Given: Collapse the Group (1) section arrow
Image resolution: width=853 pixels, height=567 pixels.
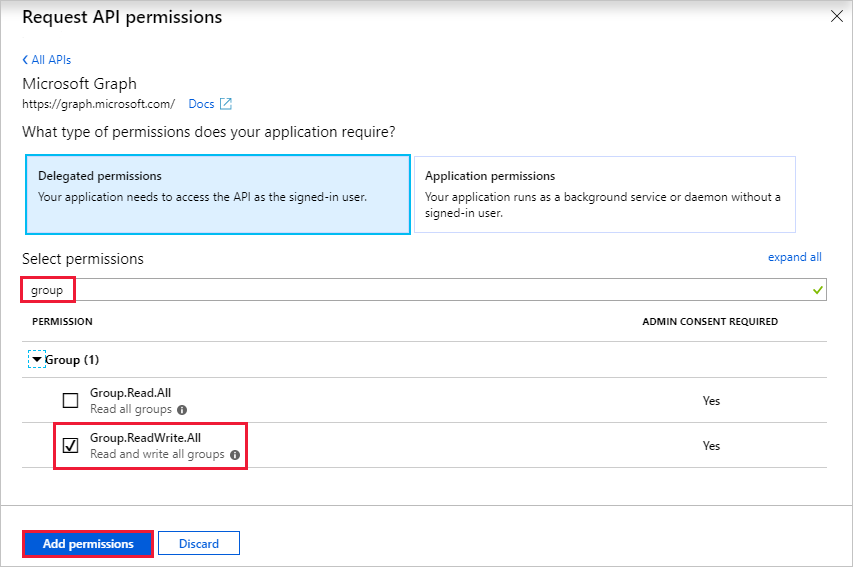Looking at the screenshot, I should point(37,359).
